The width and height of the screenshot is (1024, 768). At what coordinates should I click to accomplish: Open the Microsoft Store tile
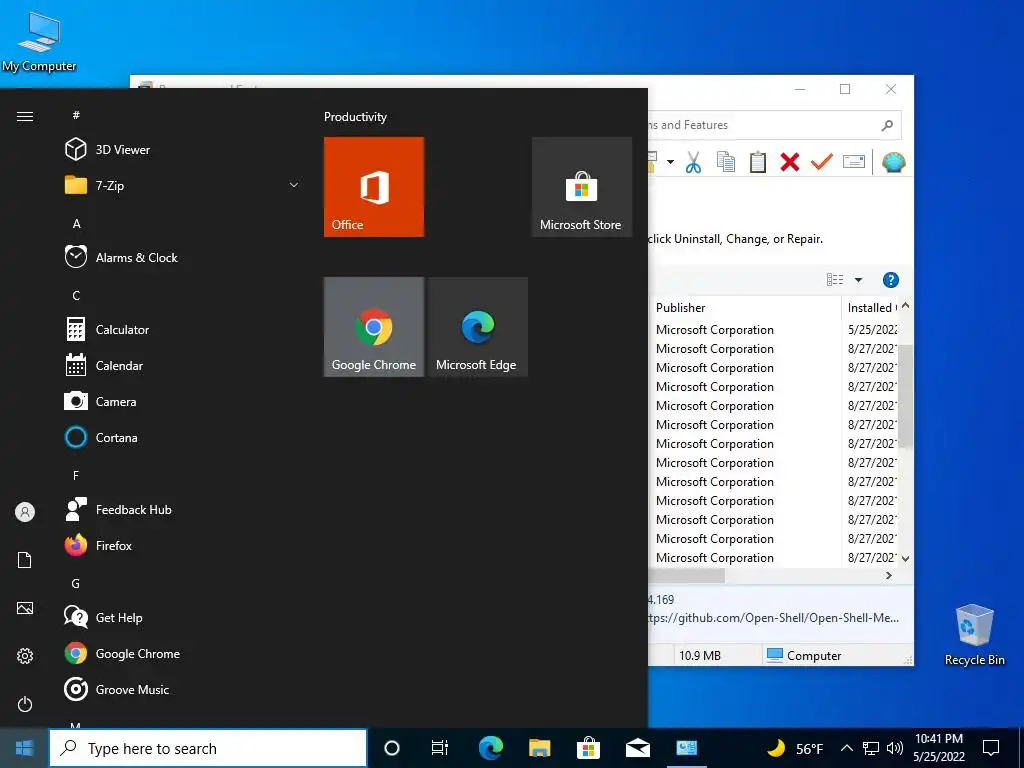(x=581, y=187)
